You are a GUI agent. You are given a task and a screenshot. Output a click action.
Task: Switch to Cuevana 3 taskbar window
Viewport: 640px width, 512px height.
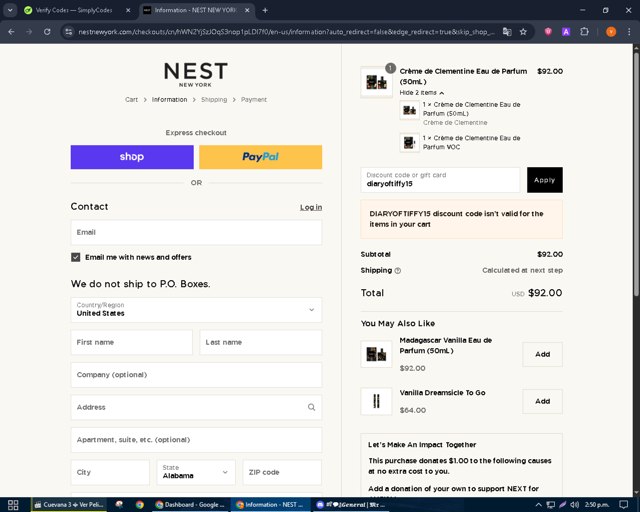(x=69, y=505)
